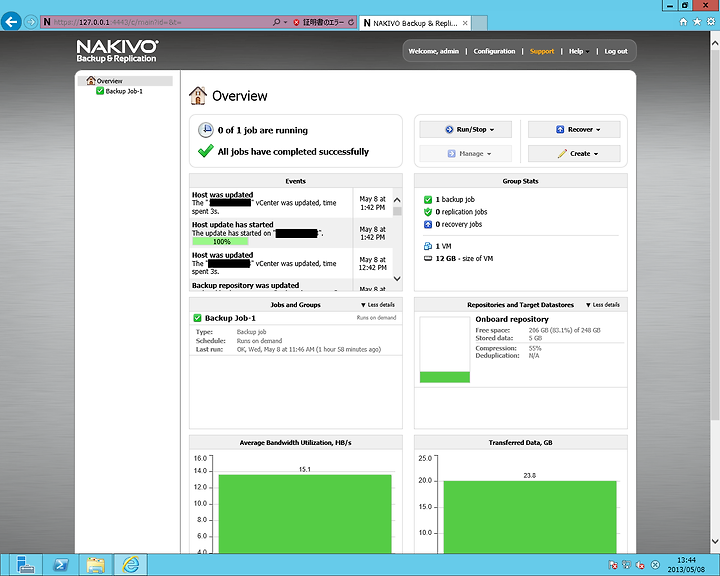
Task: Open the Manage dropdown
Action: (465, 153)
